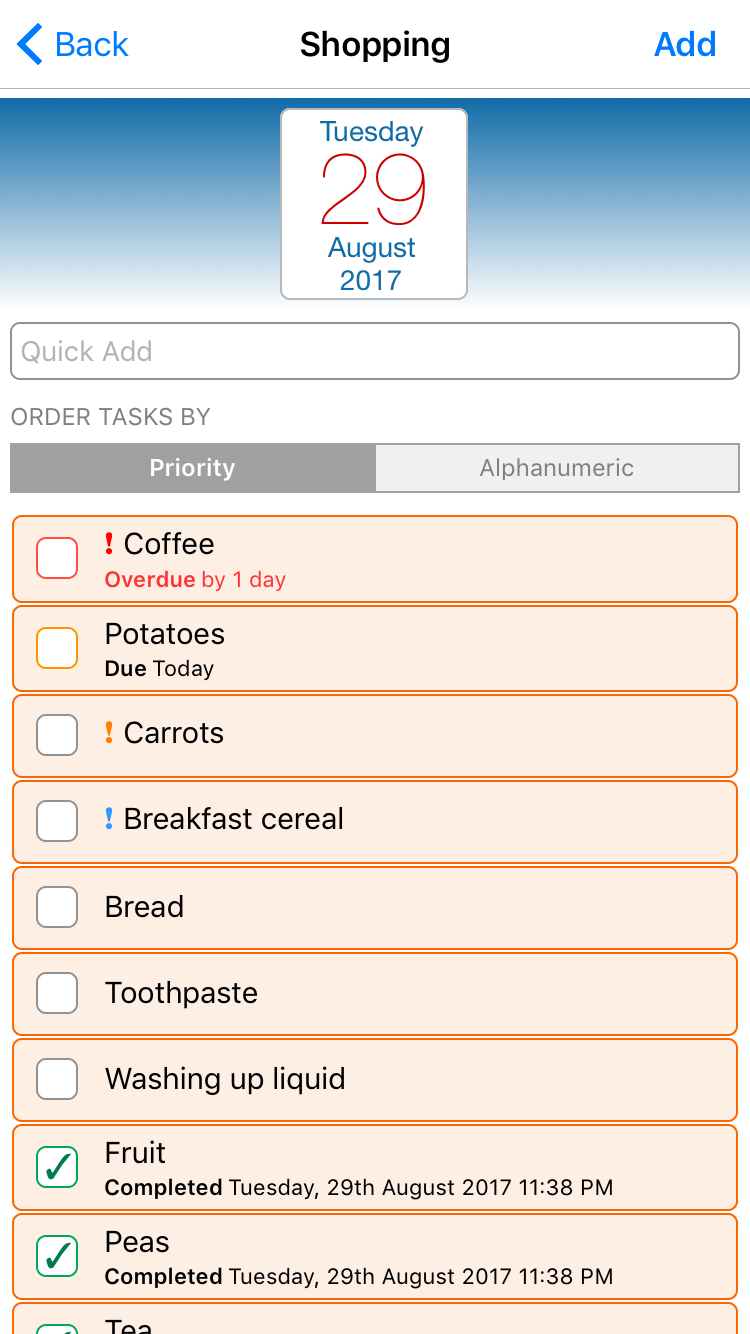The height and width of the screenshot is (1334, 750).
Task: Switch ordering to the Alphanumeric tab
Action: point(557,468)
